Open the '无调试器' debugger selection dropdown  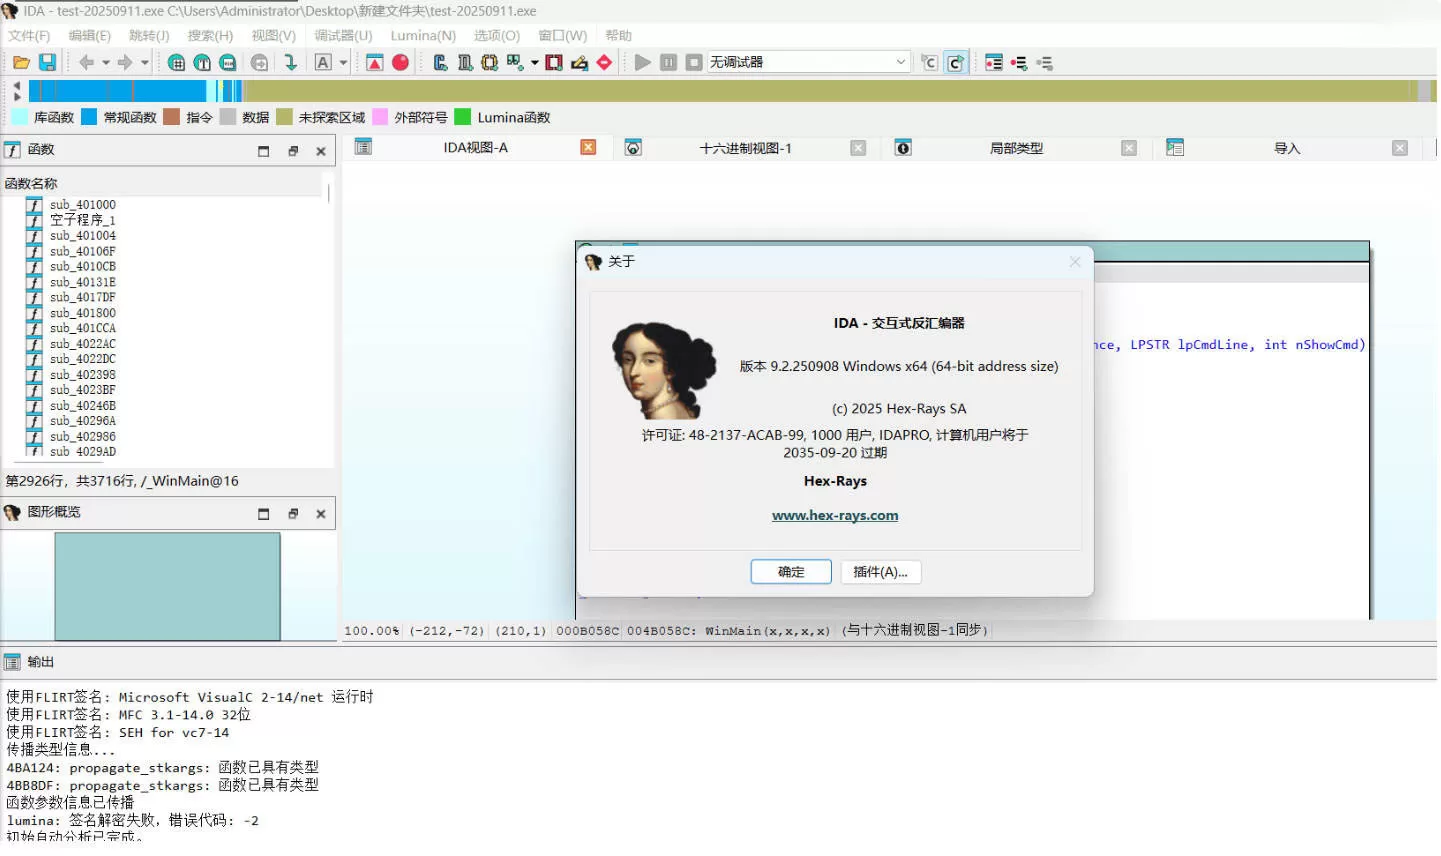coord(898,61)
